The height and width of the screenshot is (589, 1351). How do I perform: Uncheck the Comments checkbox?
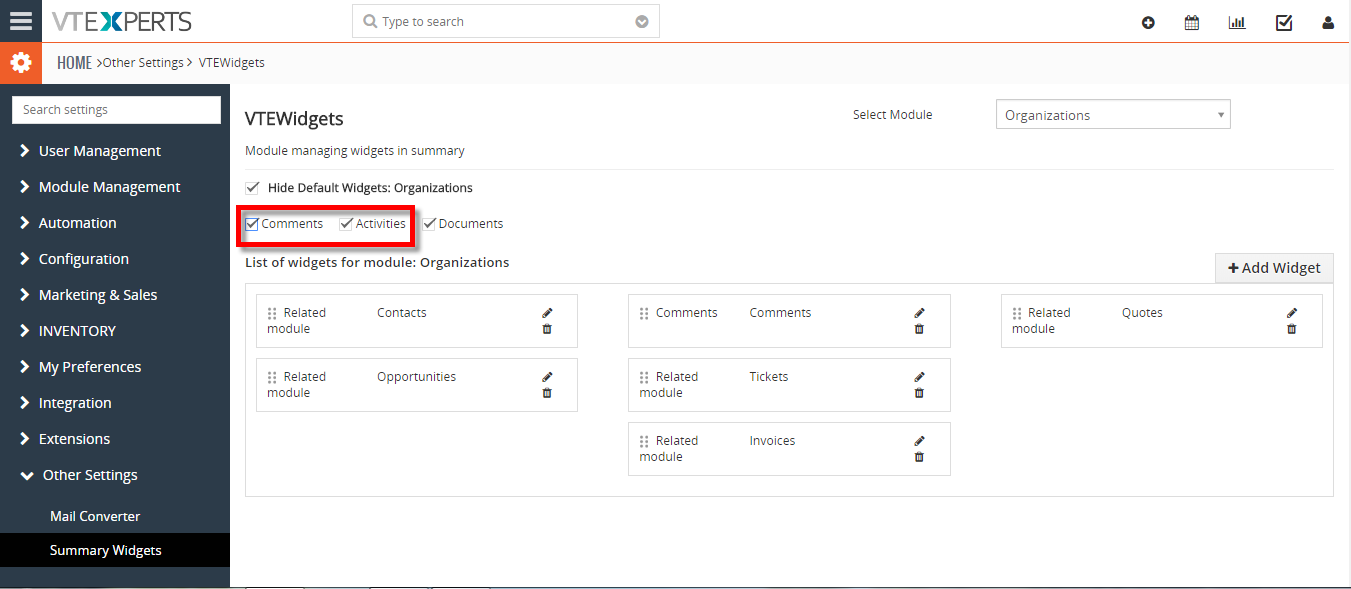pyautogui.click(x=252, y=224)
